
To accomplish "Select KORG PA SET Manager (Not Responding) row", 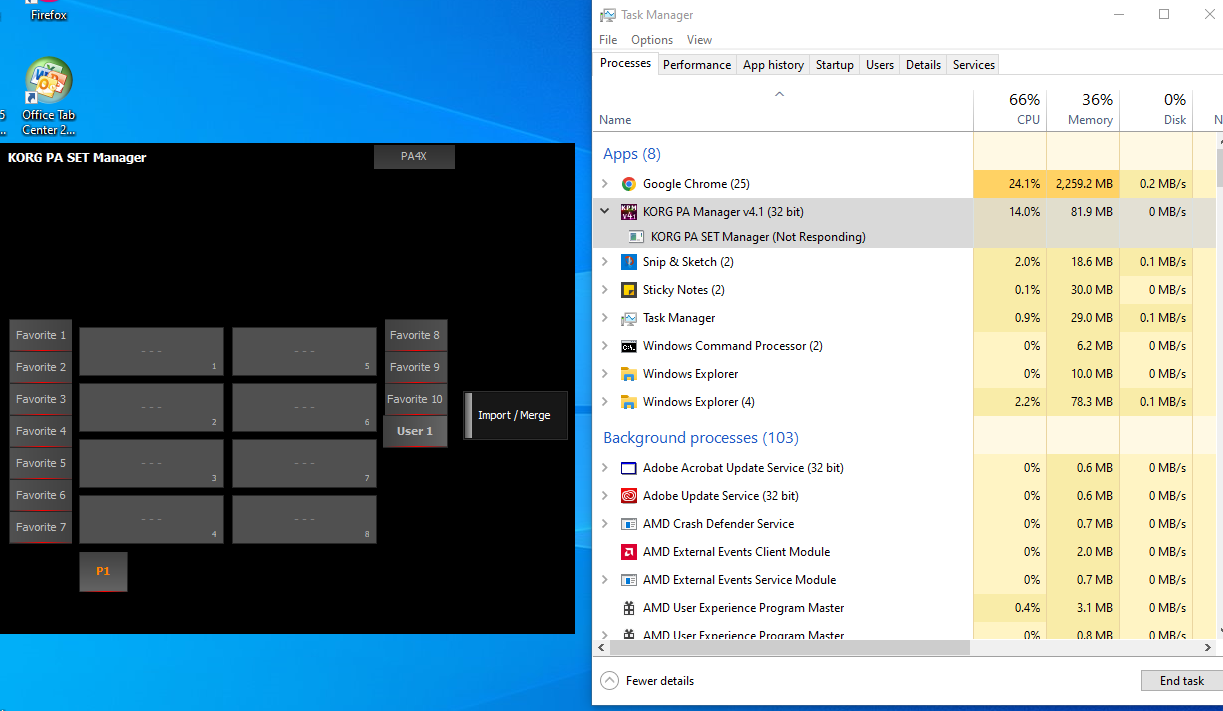I will click(782, 237).
